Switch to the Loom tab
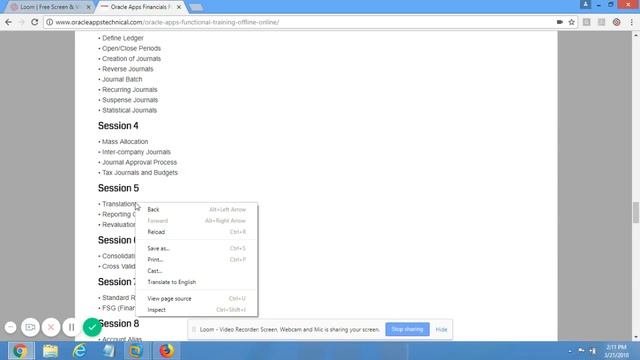Viewport: 640px width, 360px height. point(49,7)
